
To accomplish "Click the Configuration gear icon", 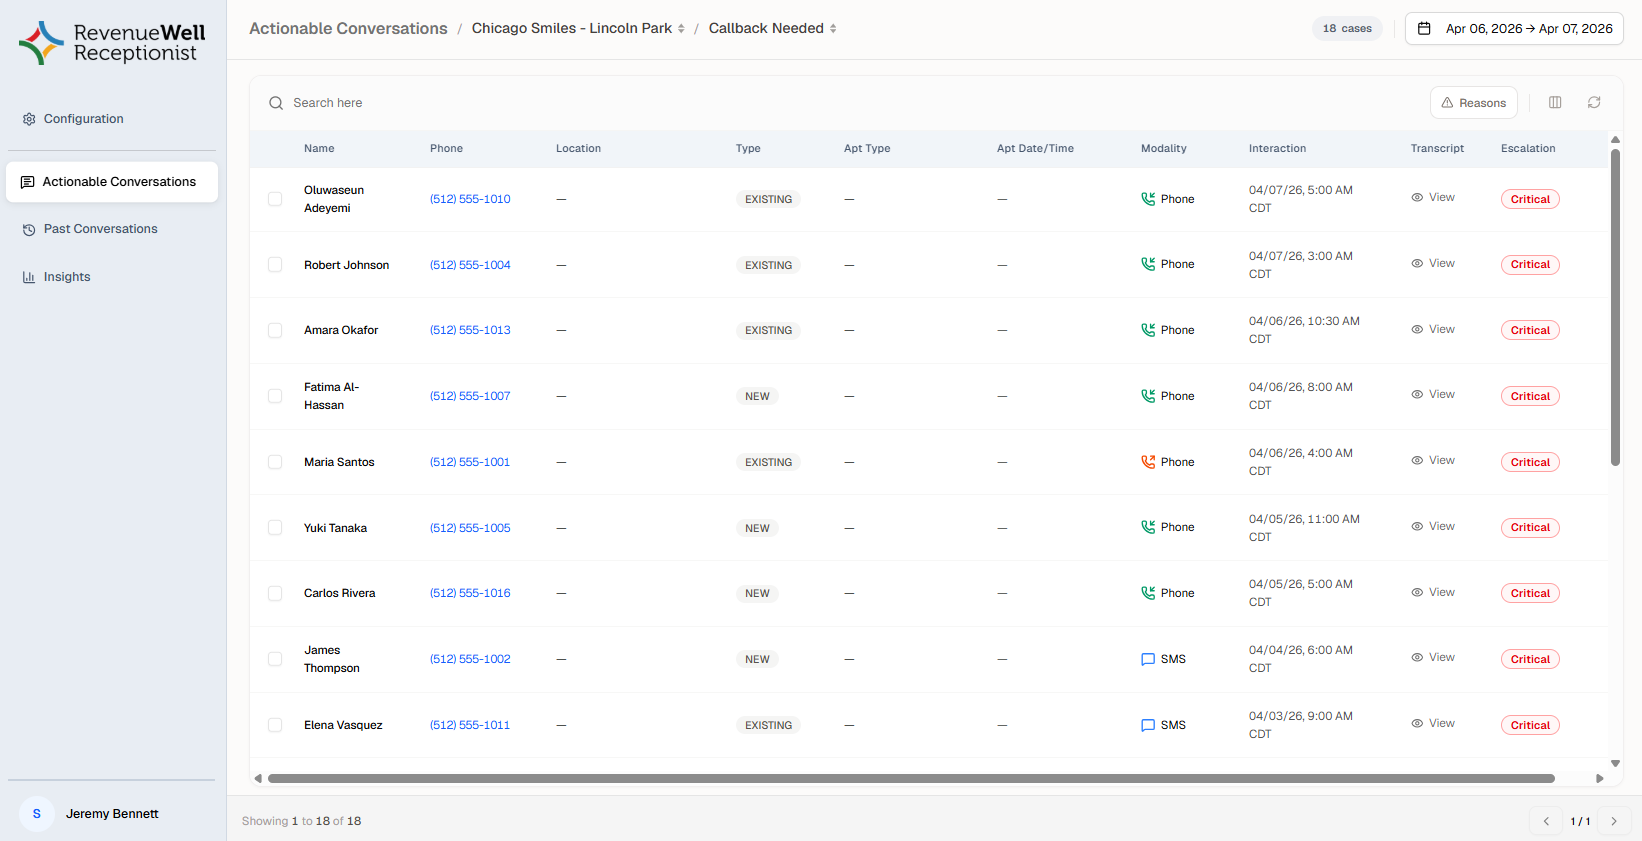I will pos(29,119).
